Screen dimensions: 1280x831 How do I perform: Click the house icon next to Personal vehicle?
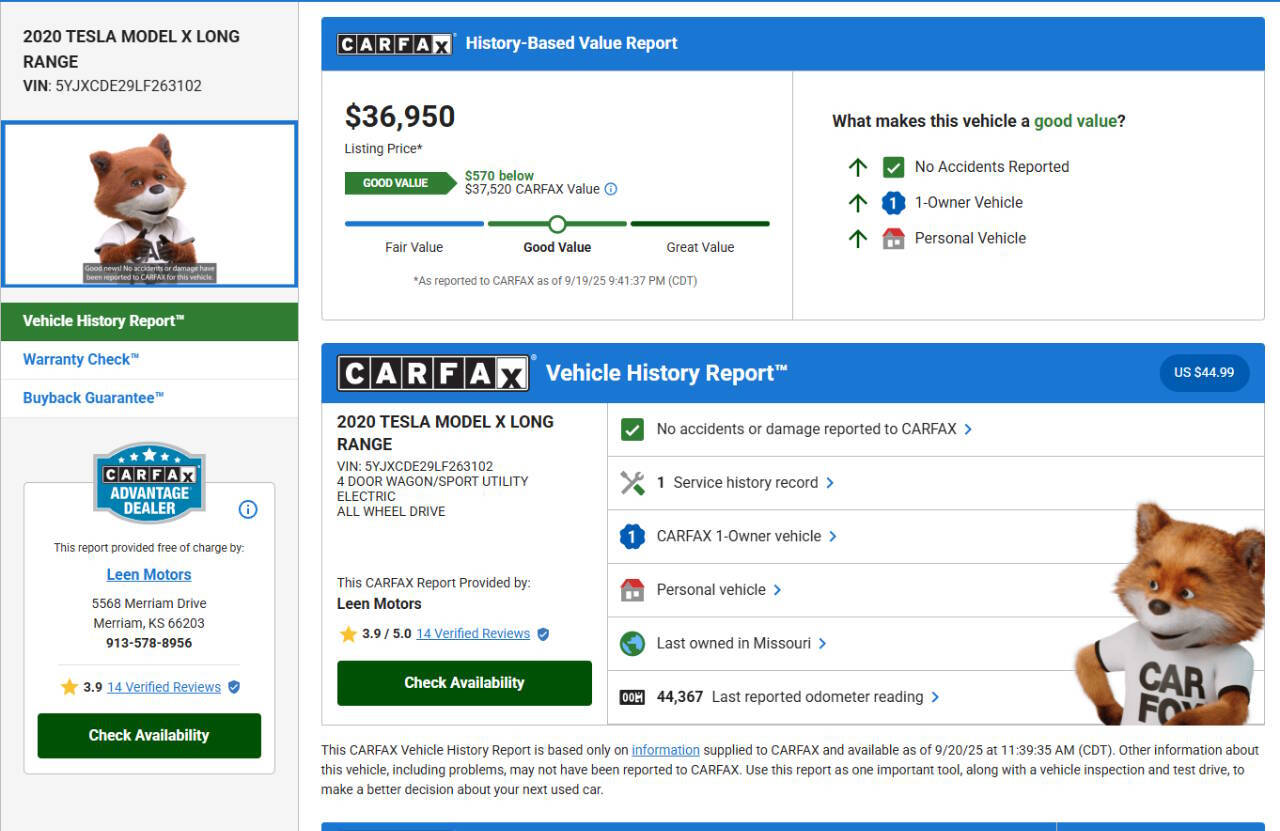pos(632,590)
